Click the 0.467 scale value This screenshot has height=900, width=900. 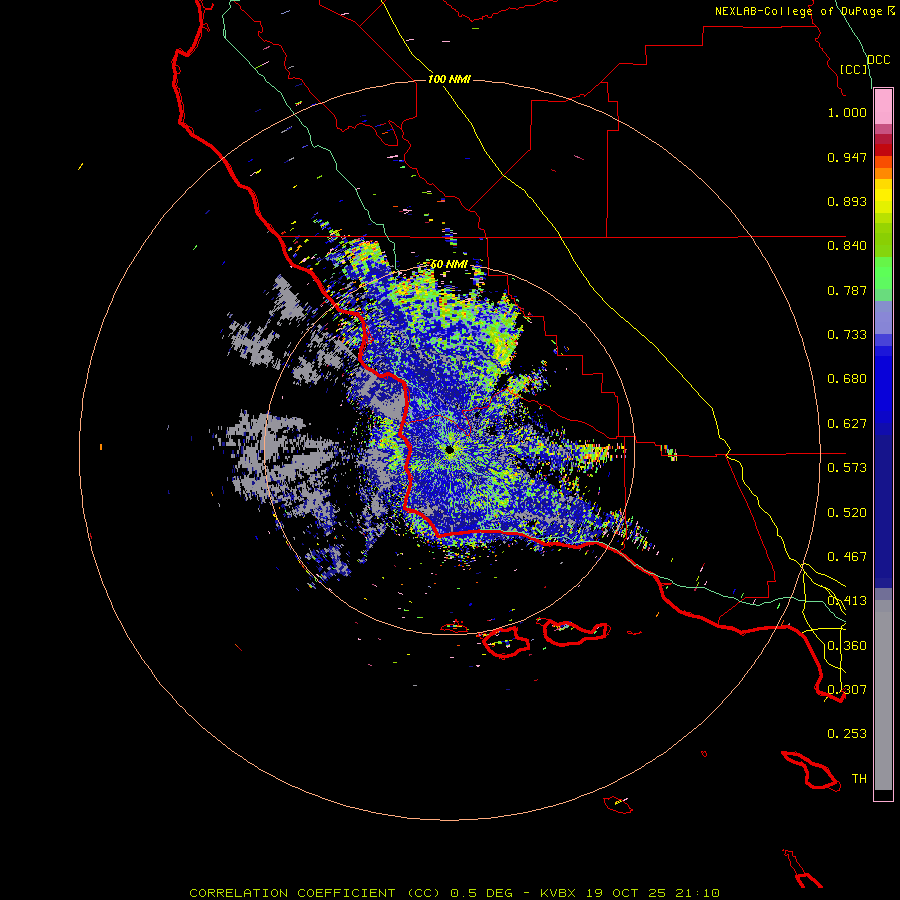[x=847, y=557]
